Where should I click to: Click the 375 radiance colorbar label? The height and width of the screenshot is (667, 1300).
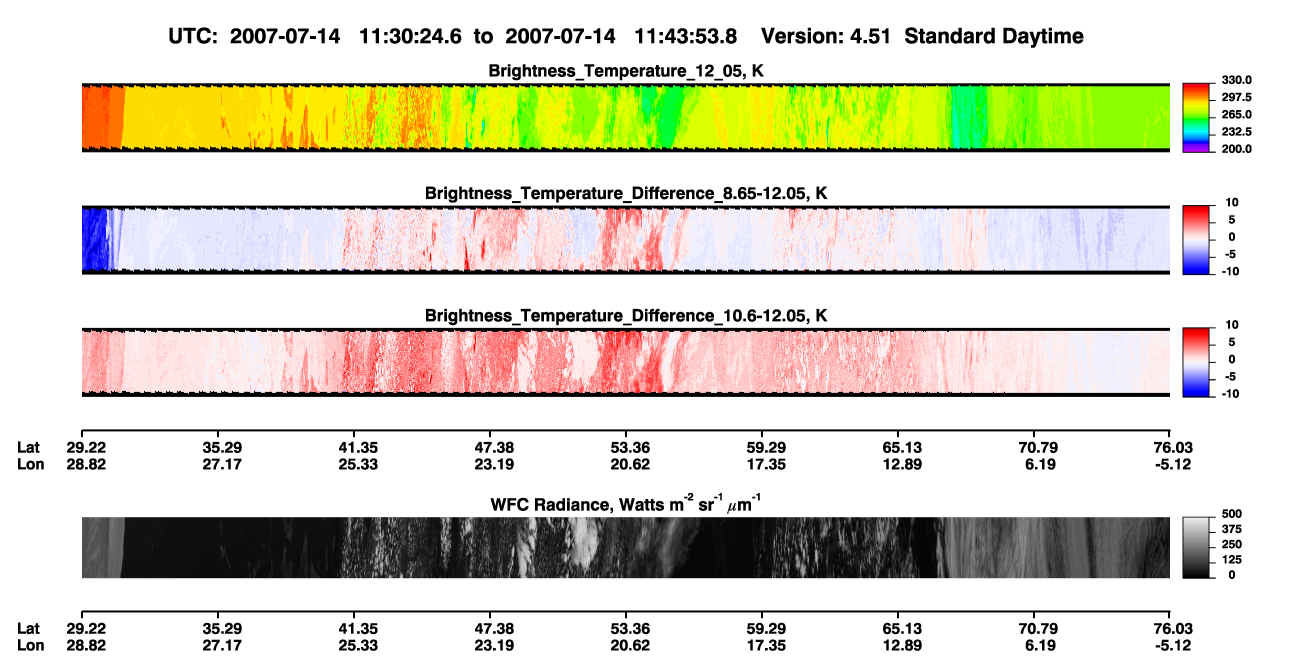1230,528
